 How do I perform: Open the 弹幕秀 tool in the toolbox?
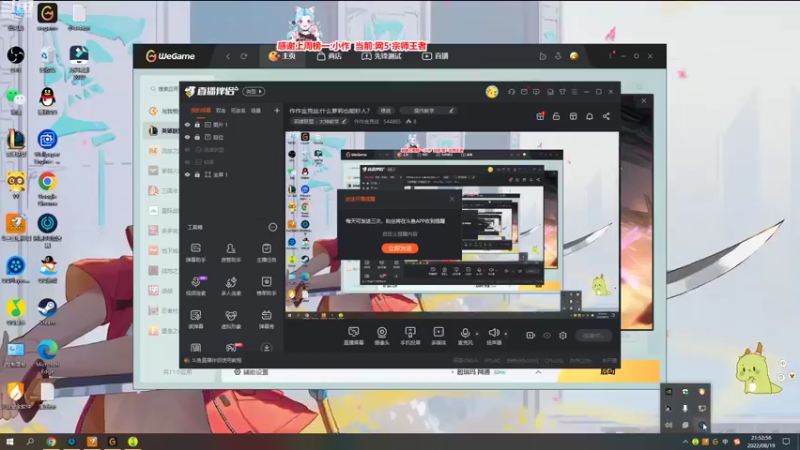click(x=266, y=319)
